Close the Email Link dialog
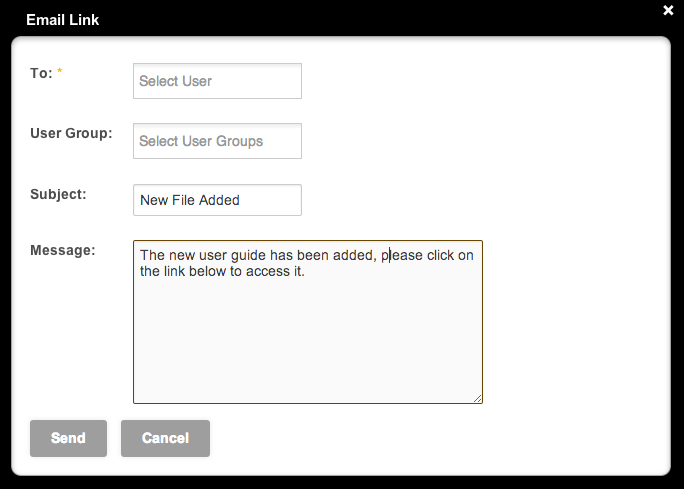Image resolution: width=684 pixels, height=489 pixels. [x=668, y=10]
